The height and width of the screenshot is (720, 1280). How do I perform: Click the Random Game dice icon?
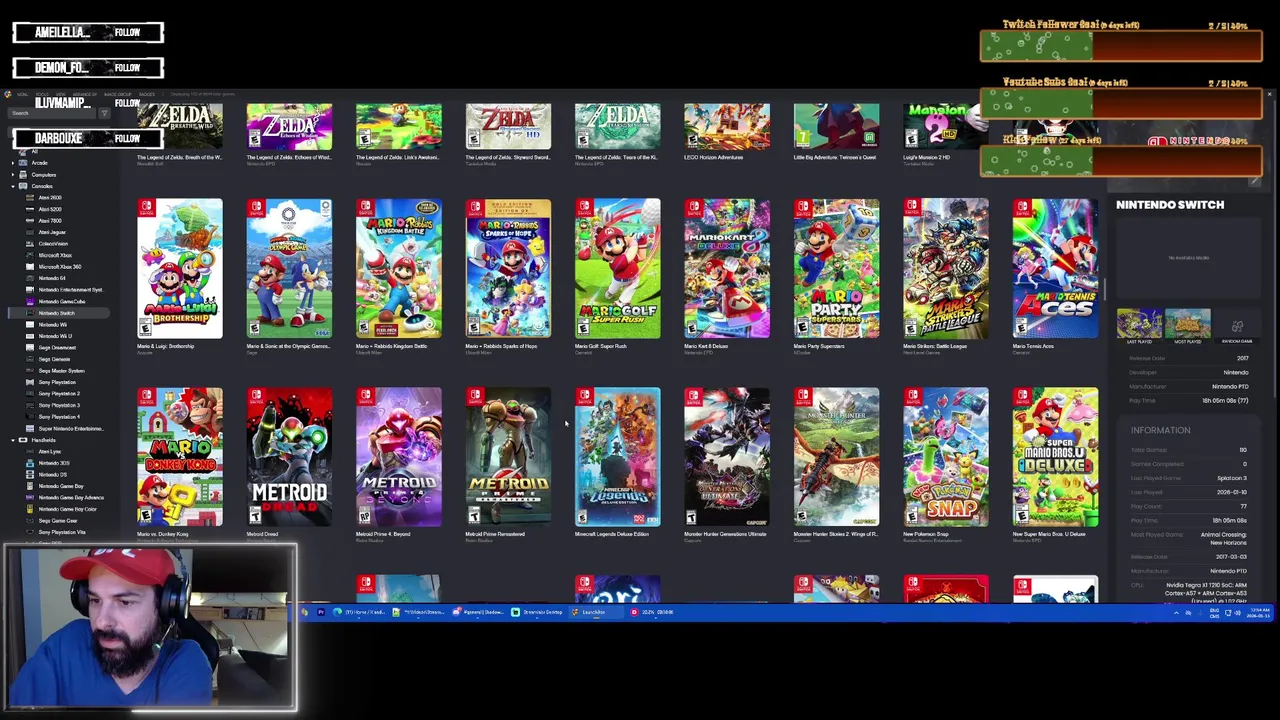tap(1237, 327)
